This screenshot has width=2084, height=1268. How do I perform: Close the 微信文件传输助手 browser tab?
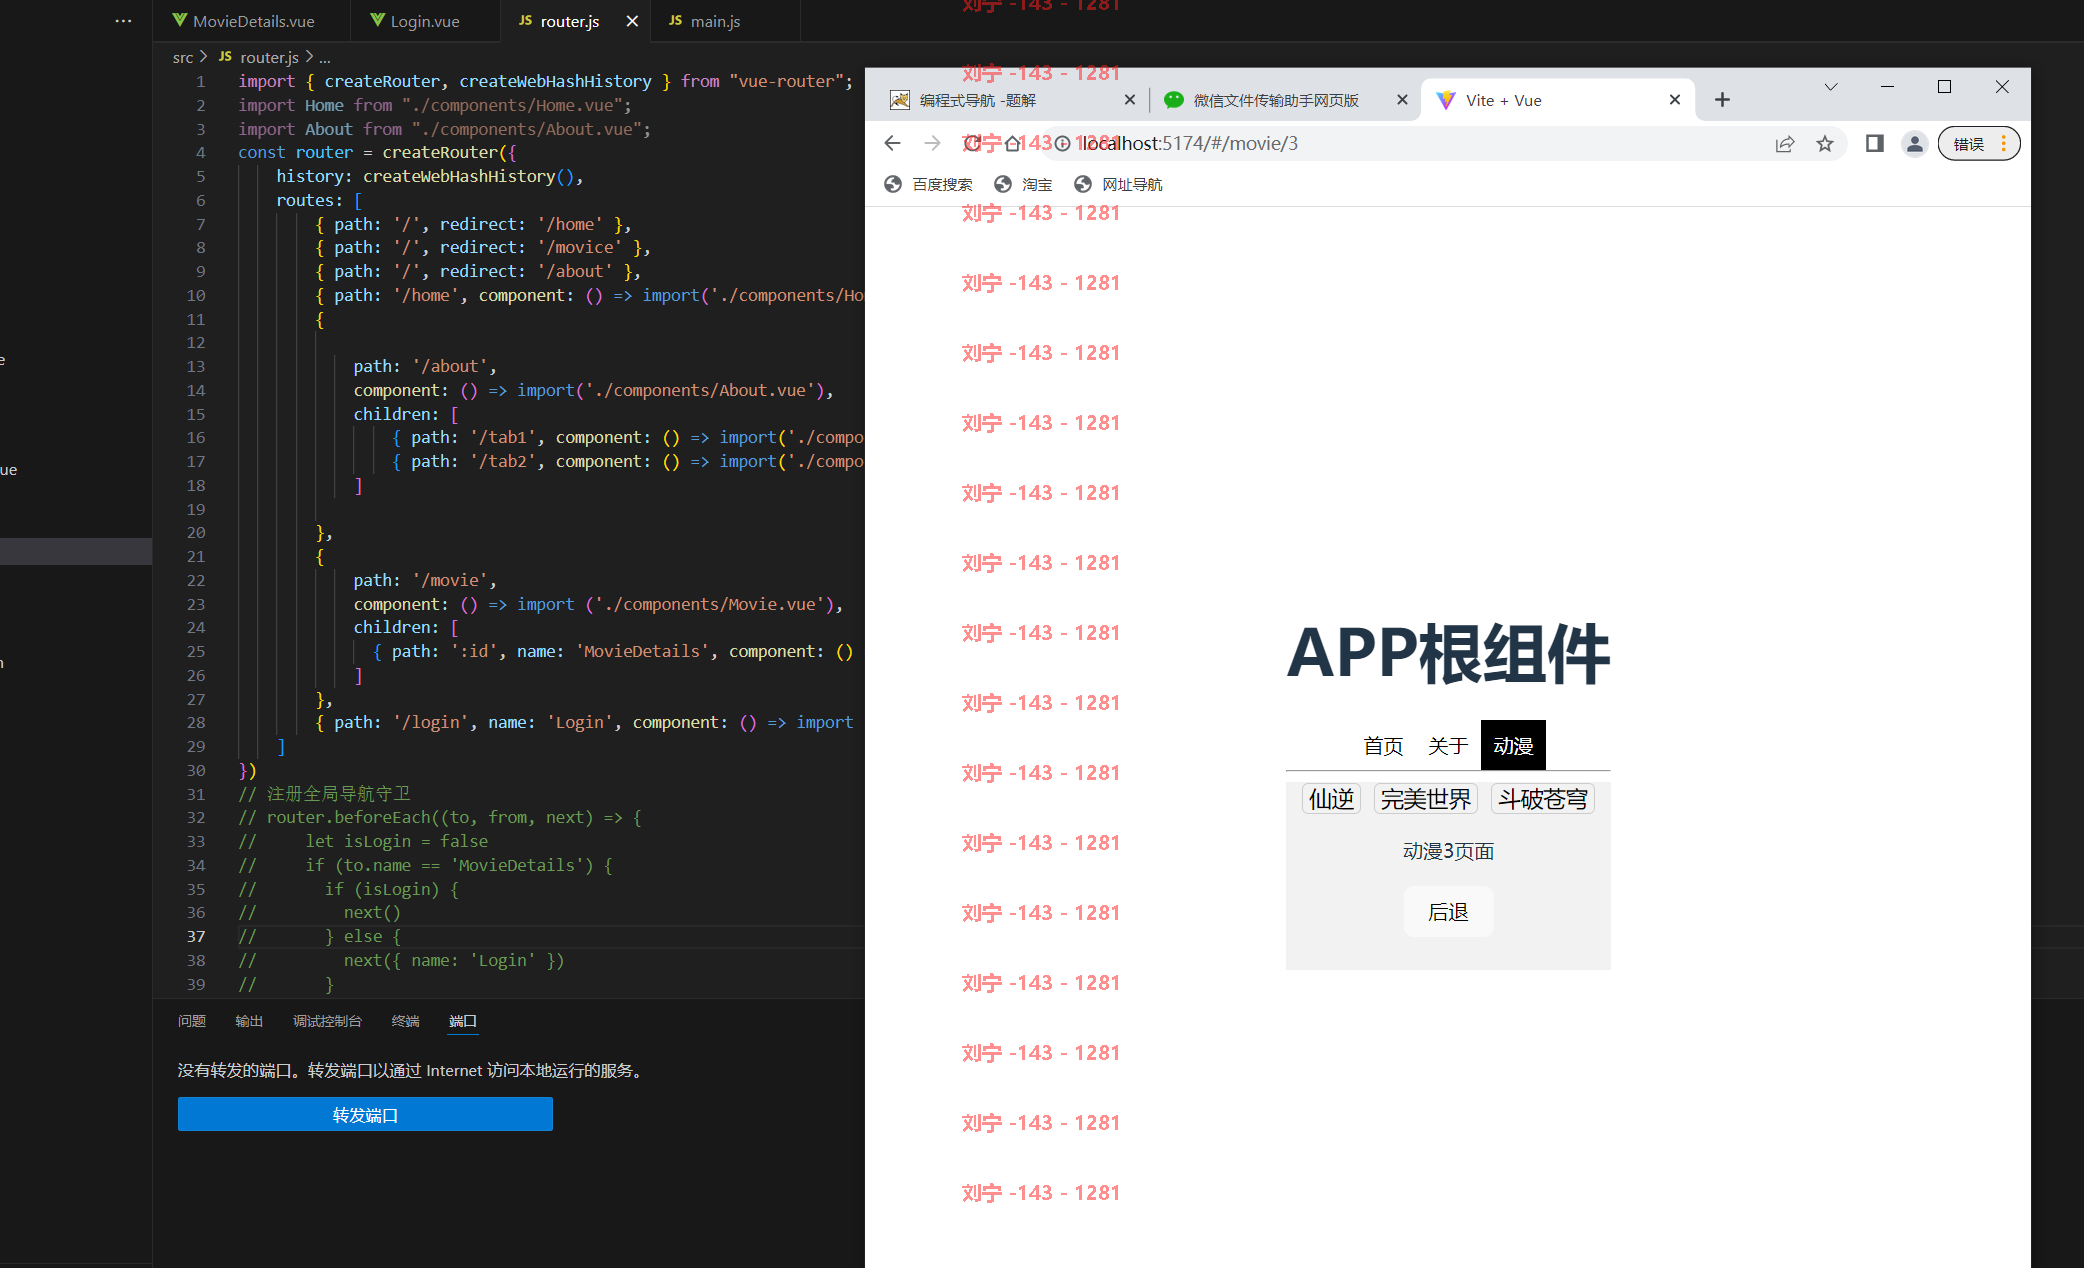point(1402,100)
